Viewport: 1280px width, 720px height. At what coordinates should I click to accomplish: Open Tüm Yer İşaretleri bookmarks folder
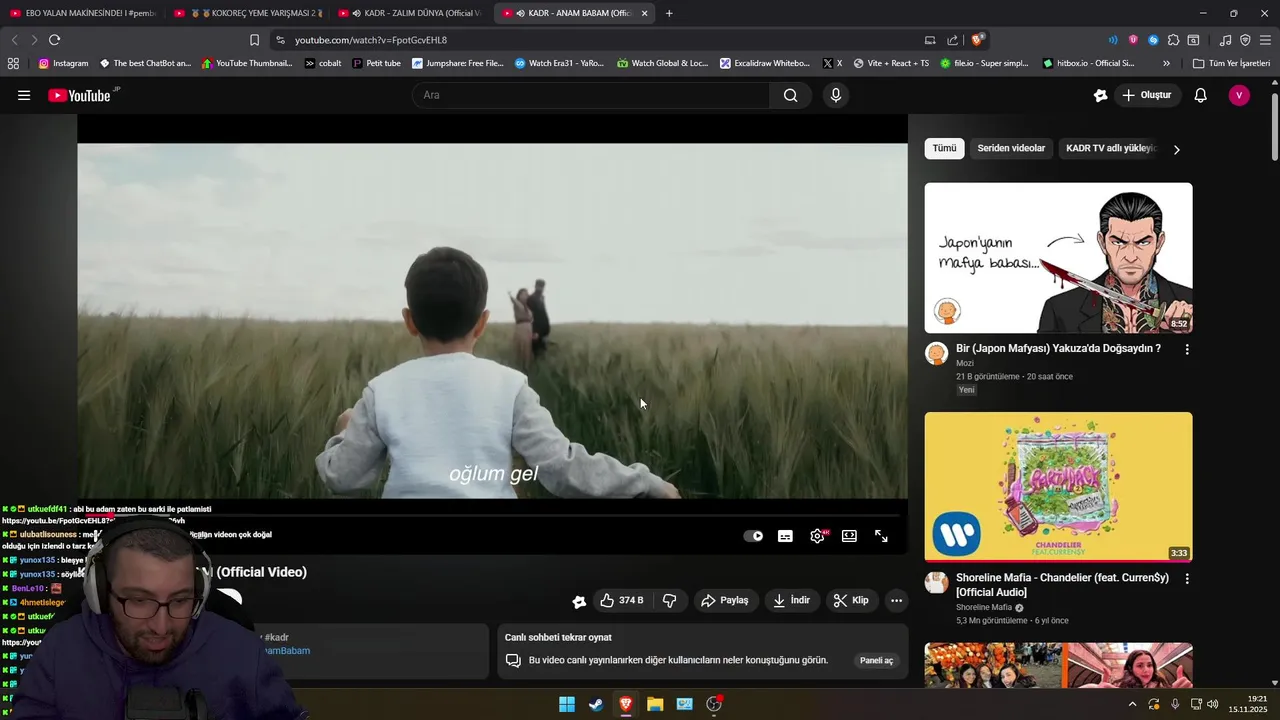1231,63
